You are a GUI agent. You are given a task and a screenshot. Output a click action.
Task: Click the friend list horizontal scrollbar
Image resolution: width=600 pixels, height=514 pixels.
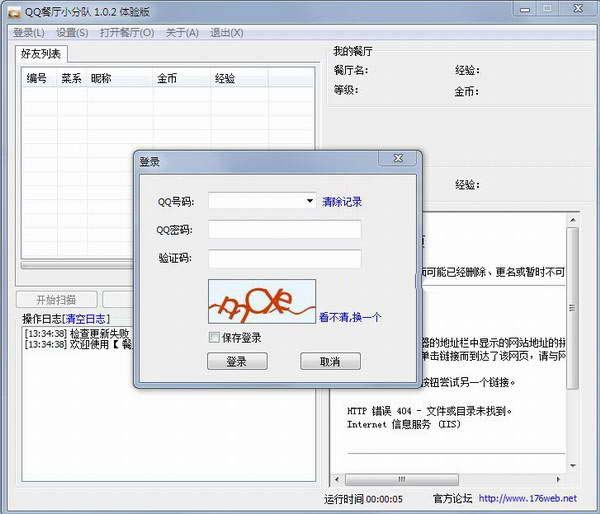[78, 265]
